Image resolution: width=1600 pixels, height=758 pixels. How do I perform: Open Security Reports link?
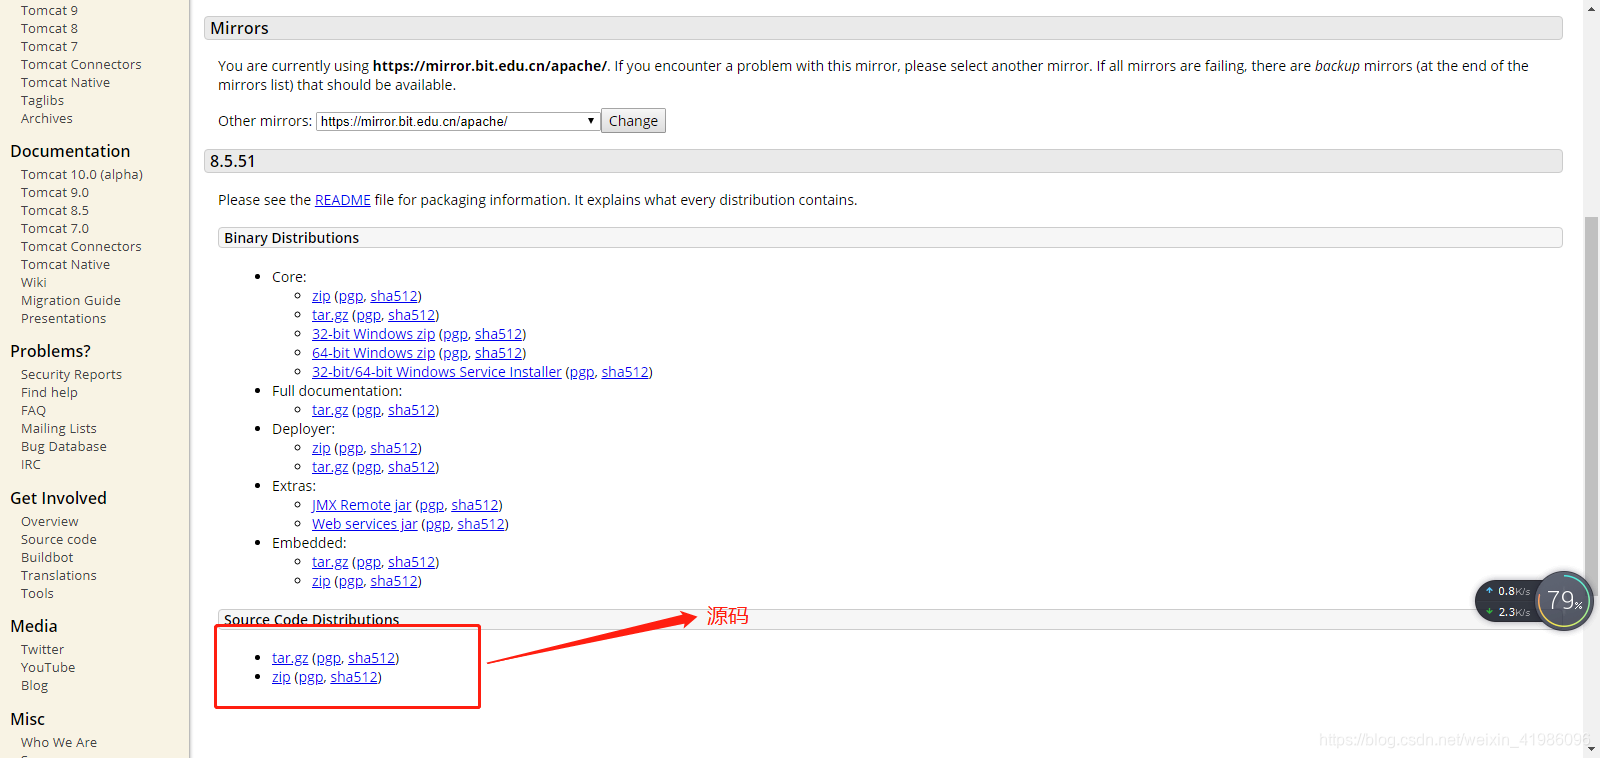coord(71,375)
